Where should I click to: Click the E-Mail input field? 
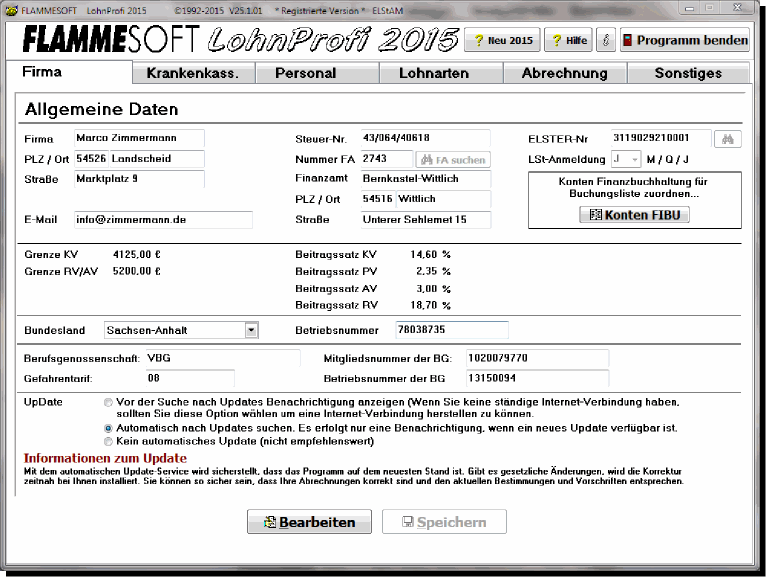coord(163,220)
